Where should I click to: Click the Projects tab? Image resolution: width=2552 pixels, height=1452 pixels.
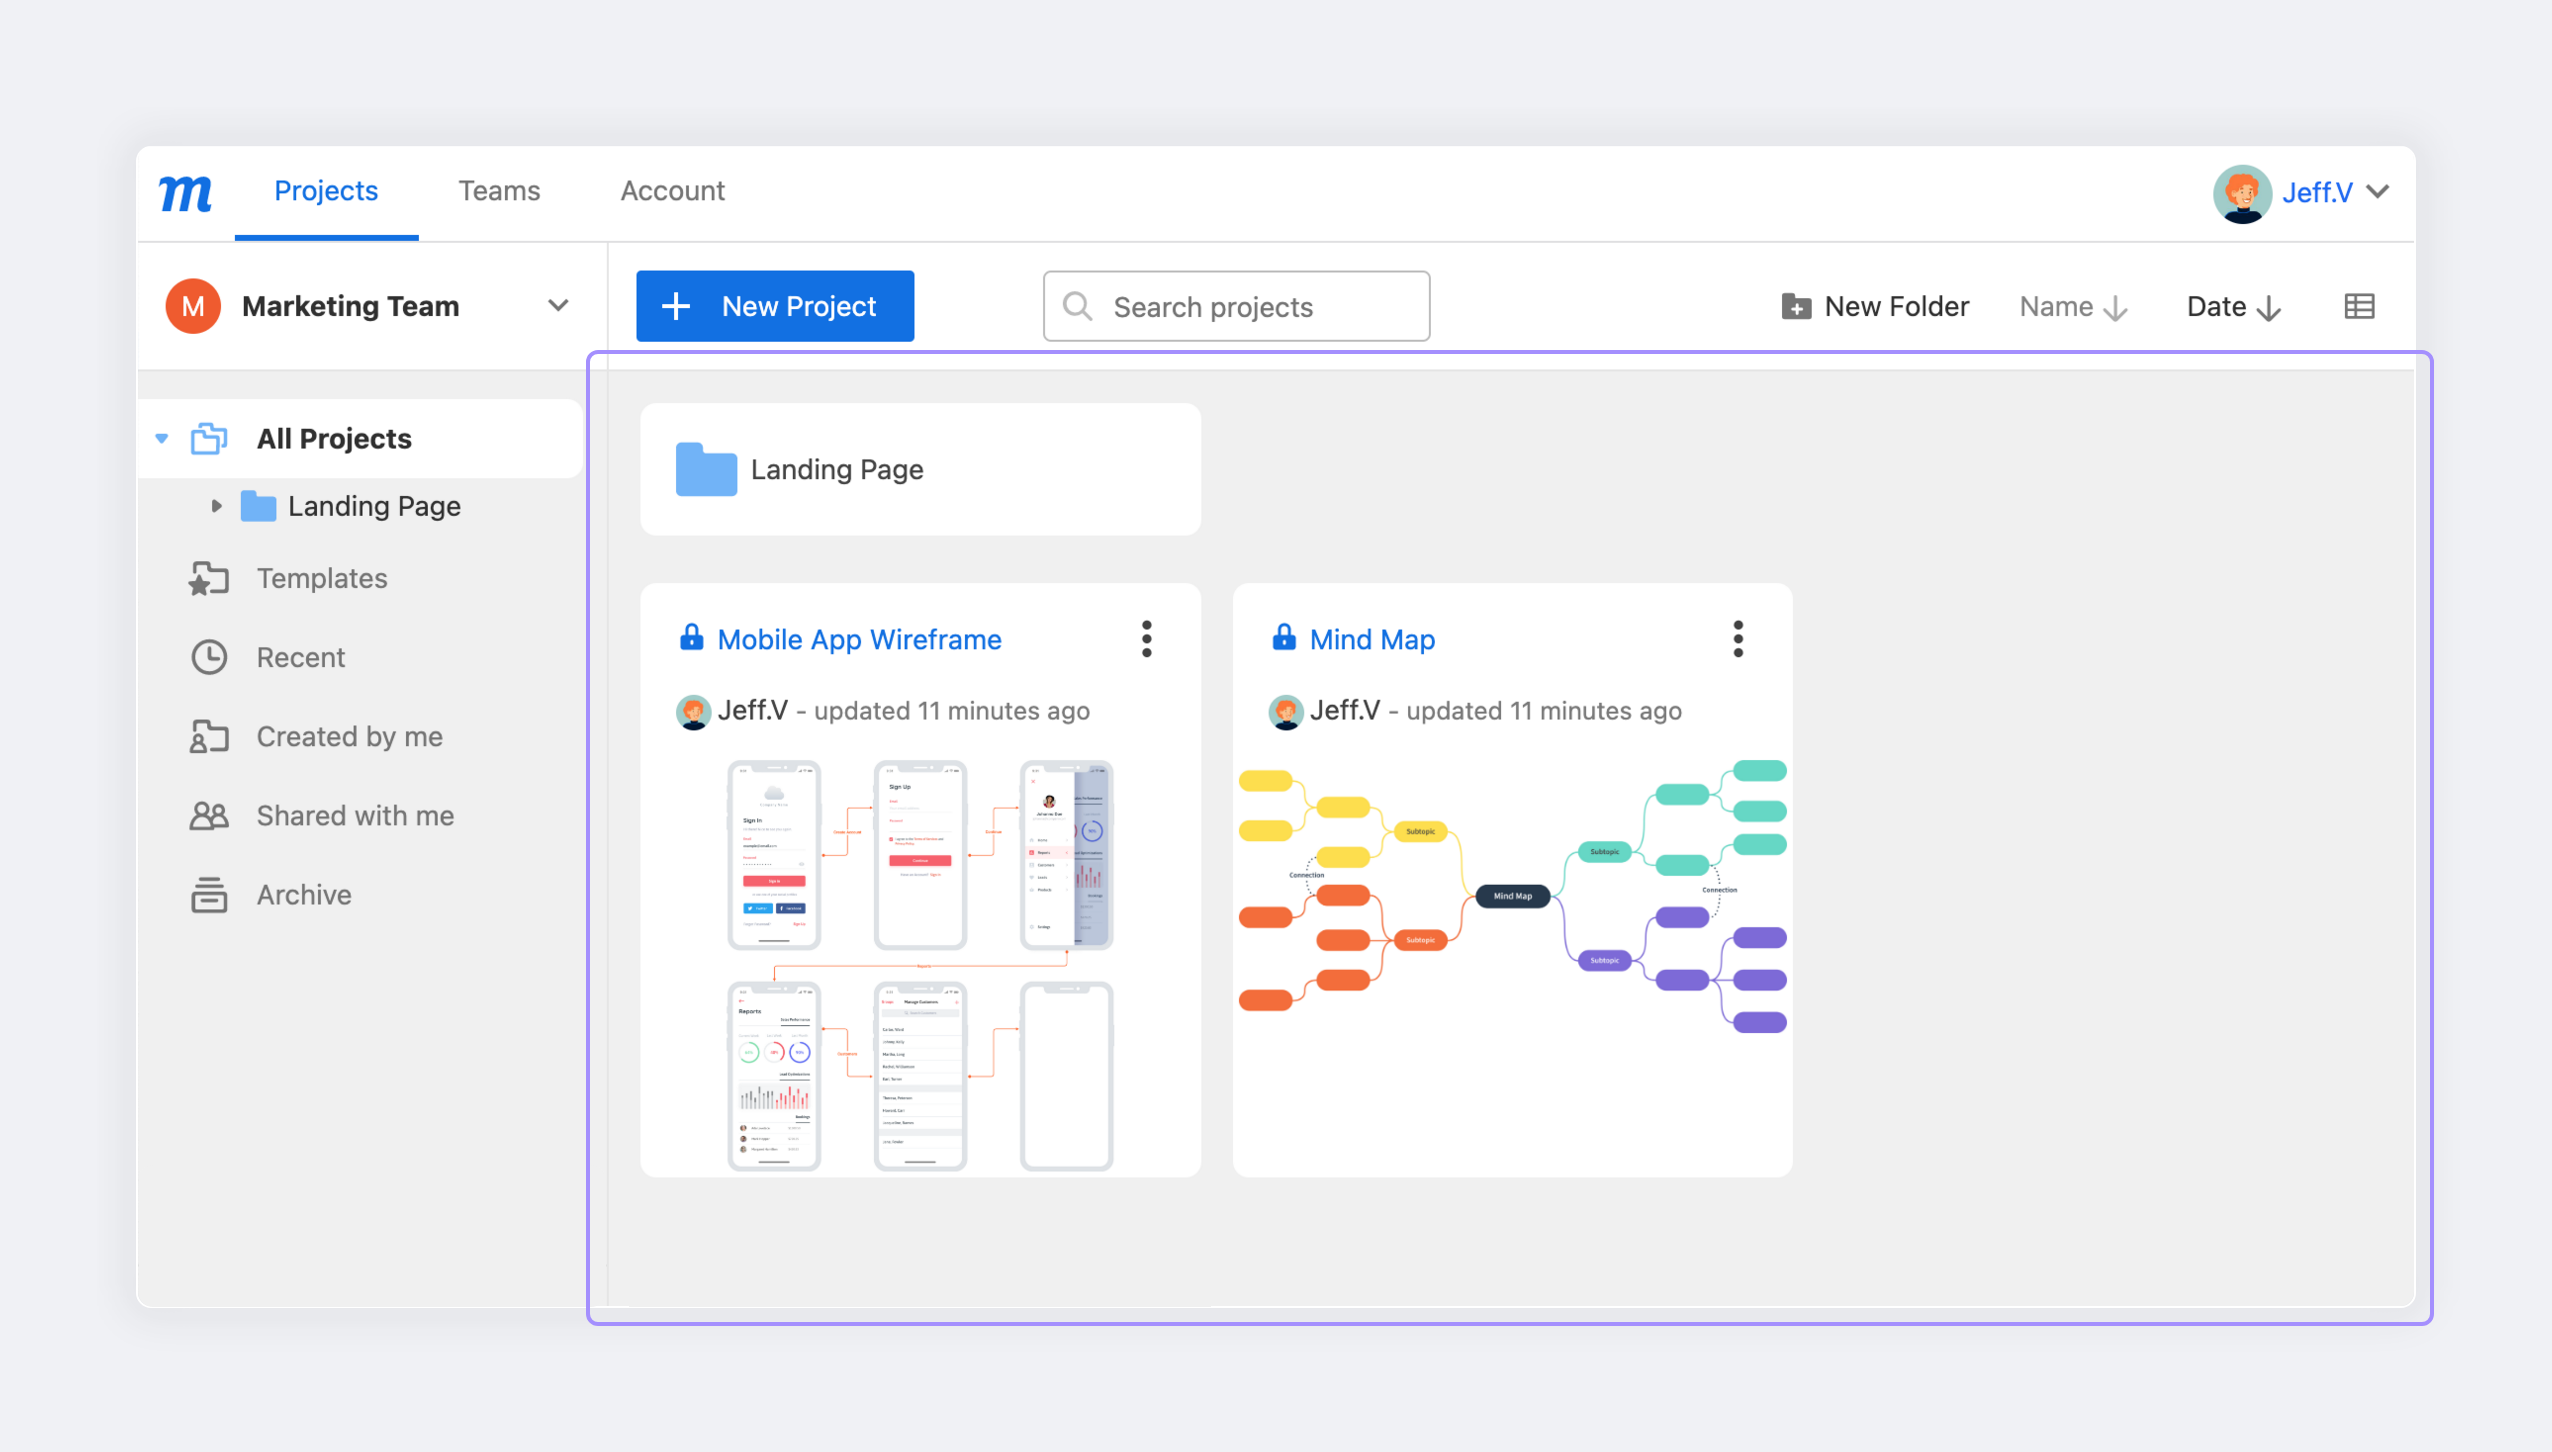coord(326,191)
